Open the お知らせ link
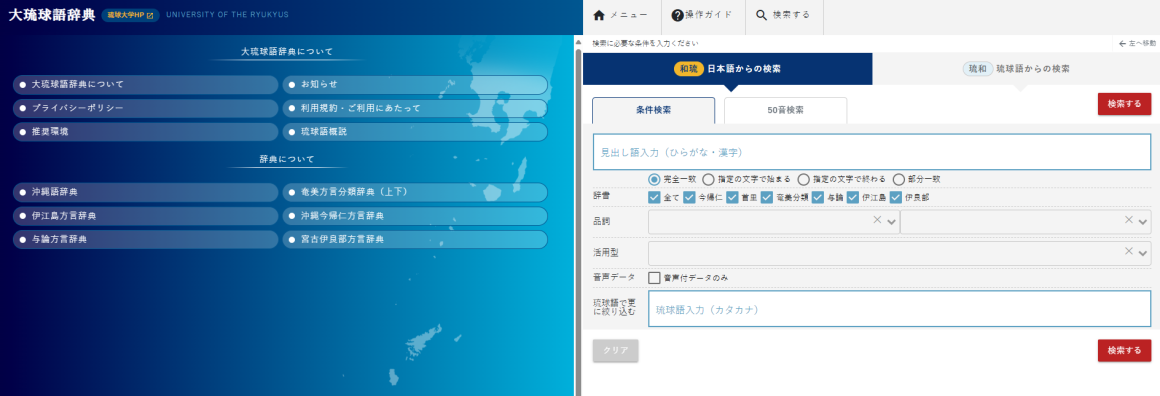Screen dimensions: 1160x396 (x=415, y=84)
